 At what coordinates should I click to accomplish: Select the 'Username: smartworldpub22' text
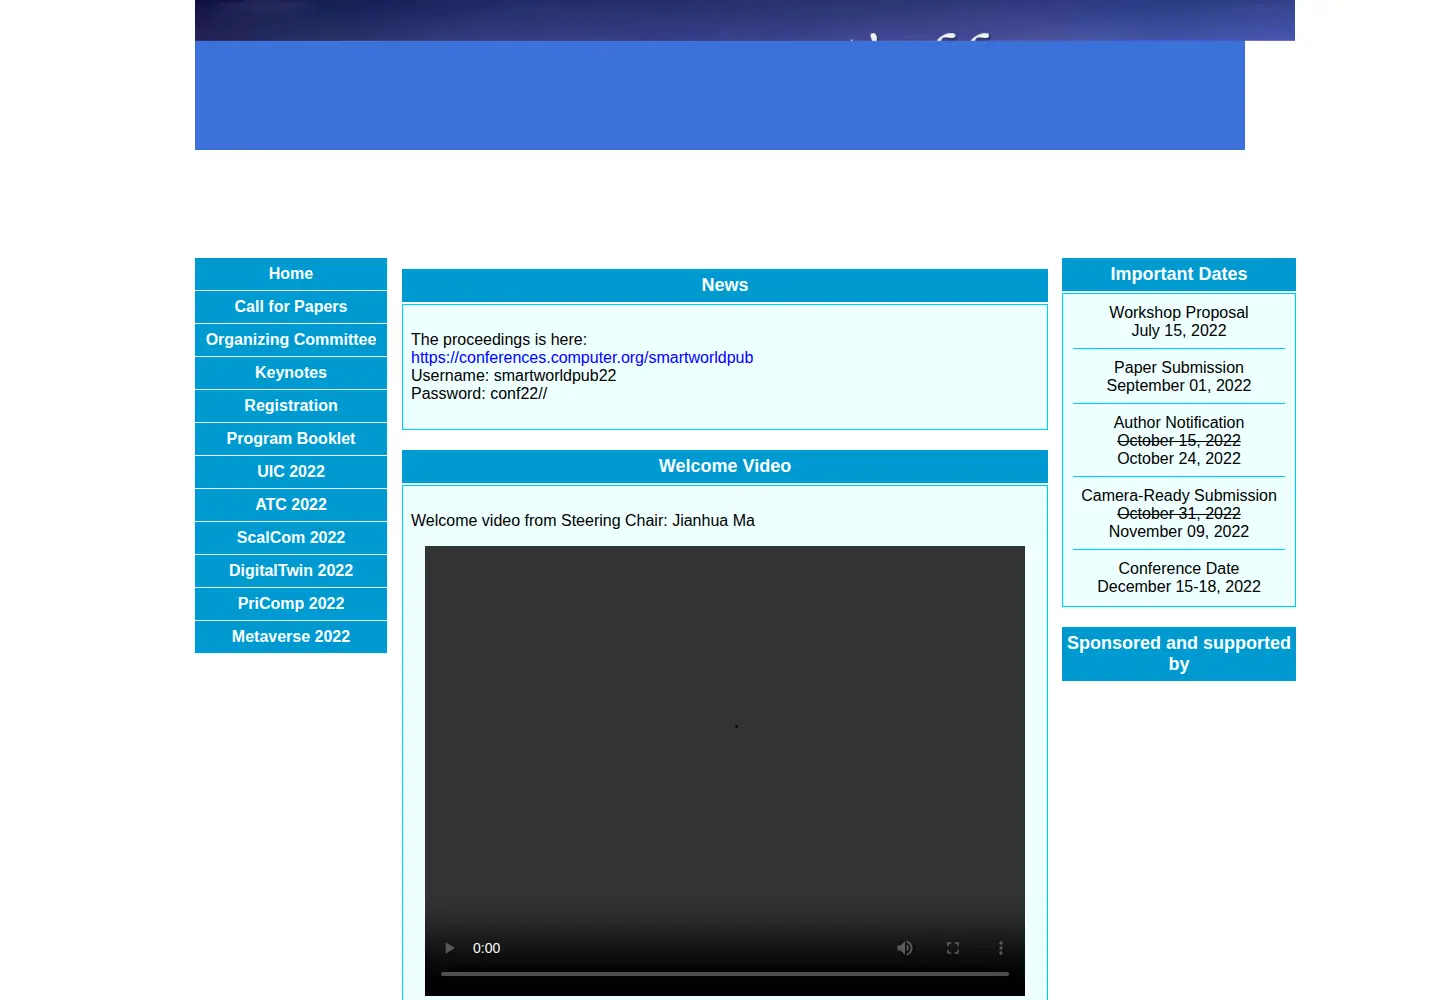513,376
